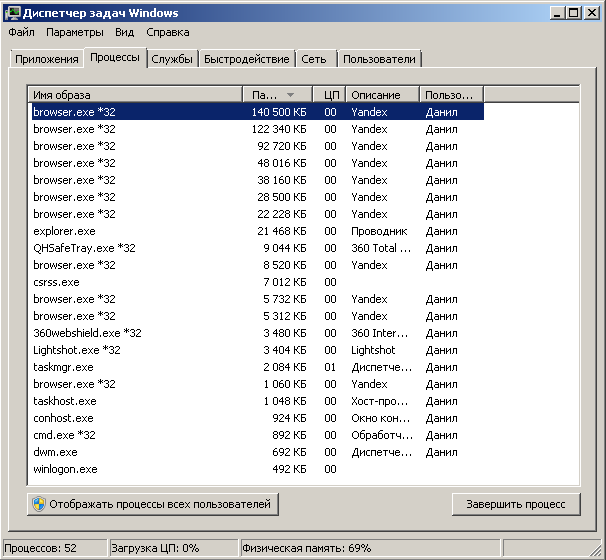The height and width of the screenshot is (560, 606).
Task: Click the 492 КБ memory value
Action: point(289,469)
